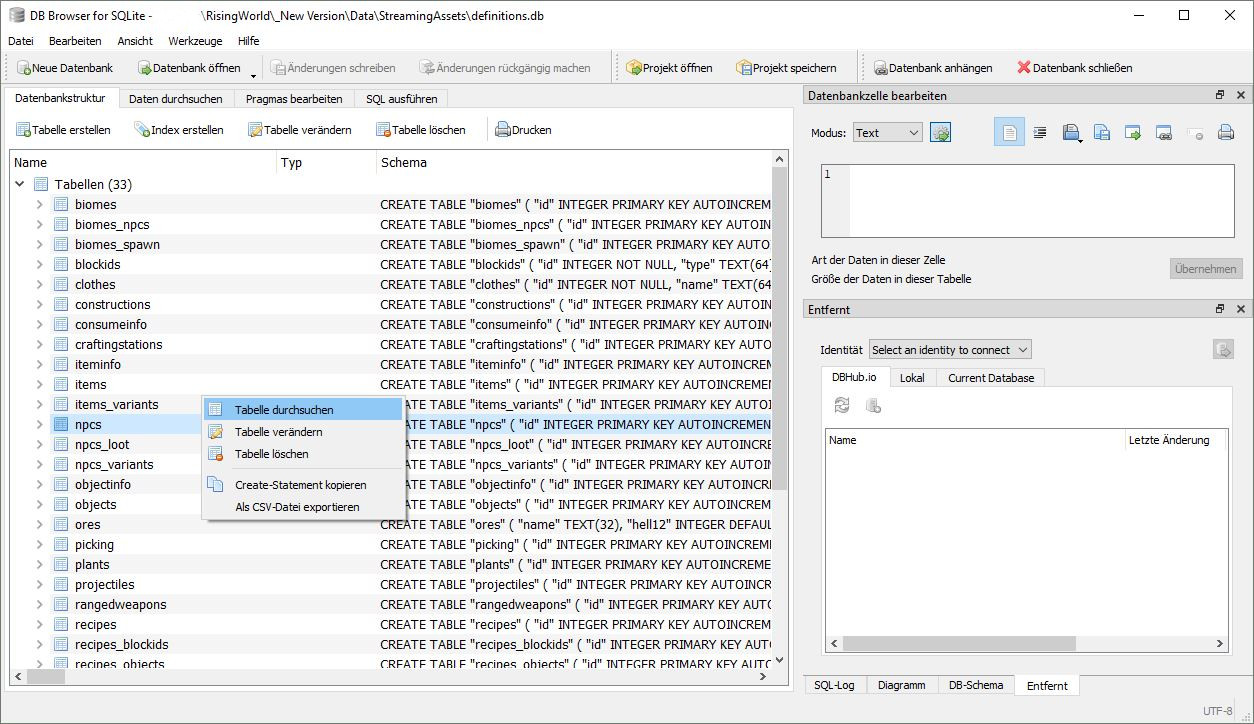Click export to file icon with green arrow
The image size is (1254, 724).
click(1133, 132)
